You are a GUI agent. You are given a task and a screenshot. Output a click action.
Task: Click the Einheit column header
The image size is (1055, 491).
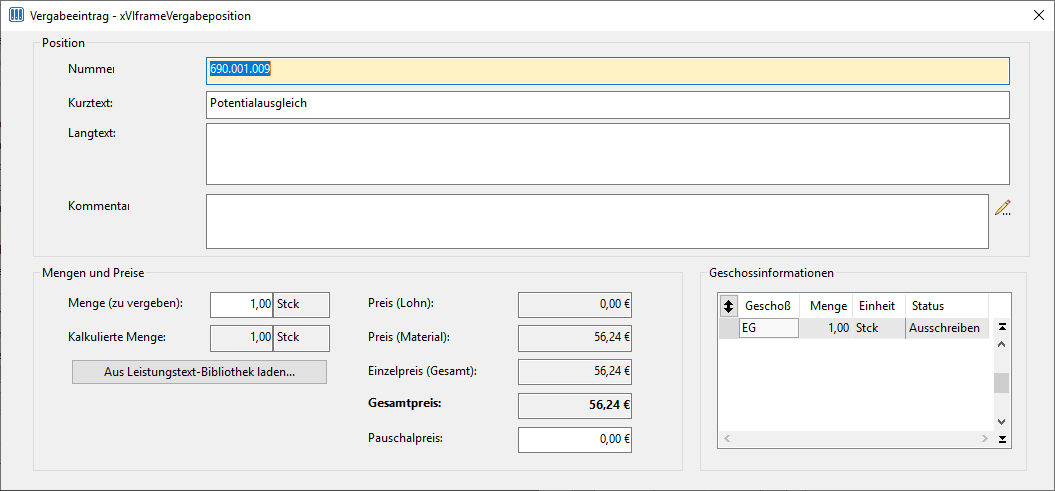(879, 306)
